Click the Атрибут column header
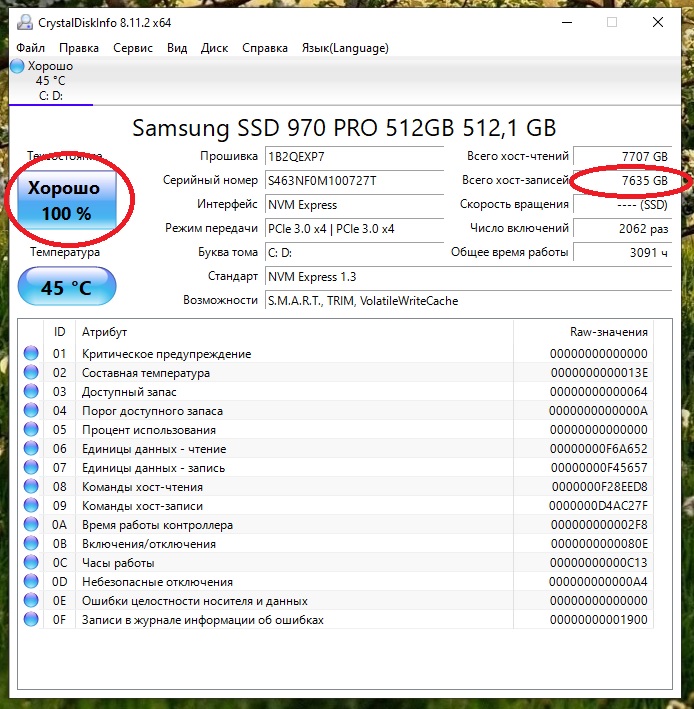This screenshot has width=694, height=709. [x=104, y=332]
